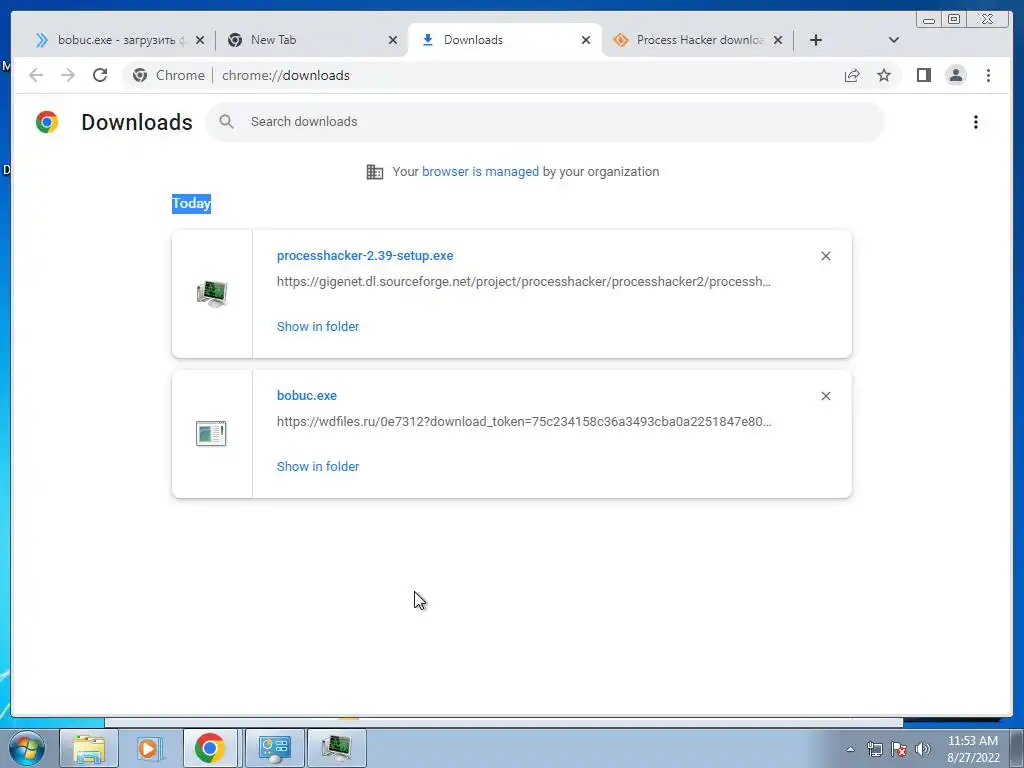
Task: Open the taskbar clock showing 11:53 AM
Action: pos(973,749)
